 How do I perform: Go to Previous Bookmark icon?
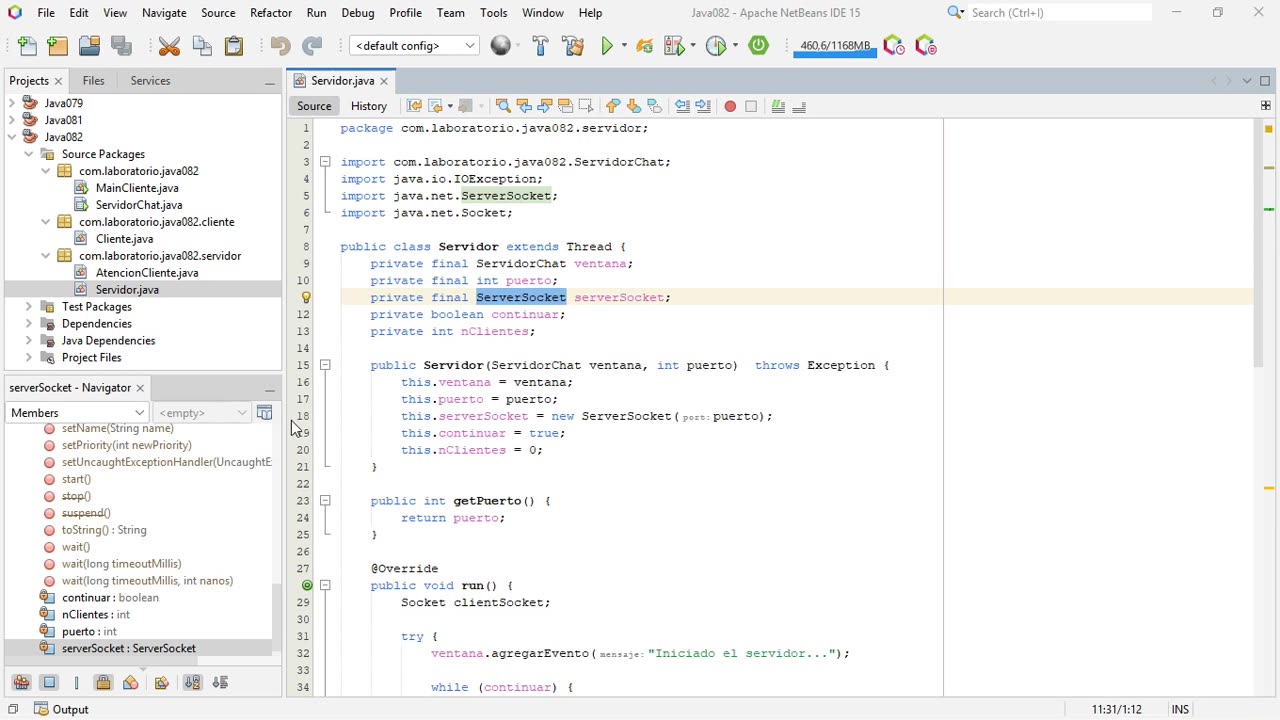coord(613,106)
